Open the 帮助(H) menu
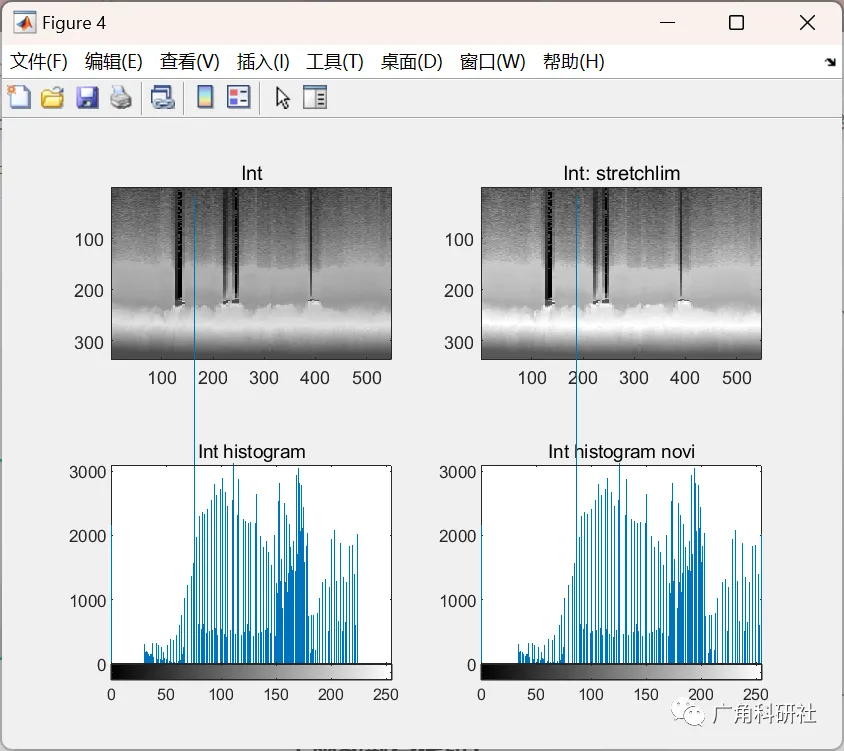This screenshot has height=751, width=844. point(574,62)
